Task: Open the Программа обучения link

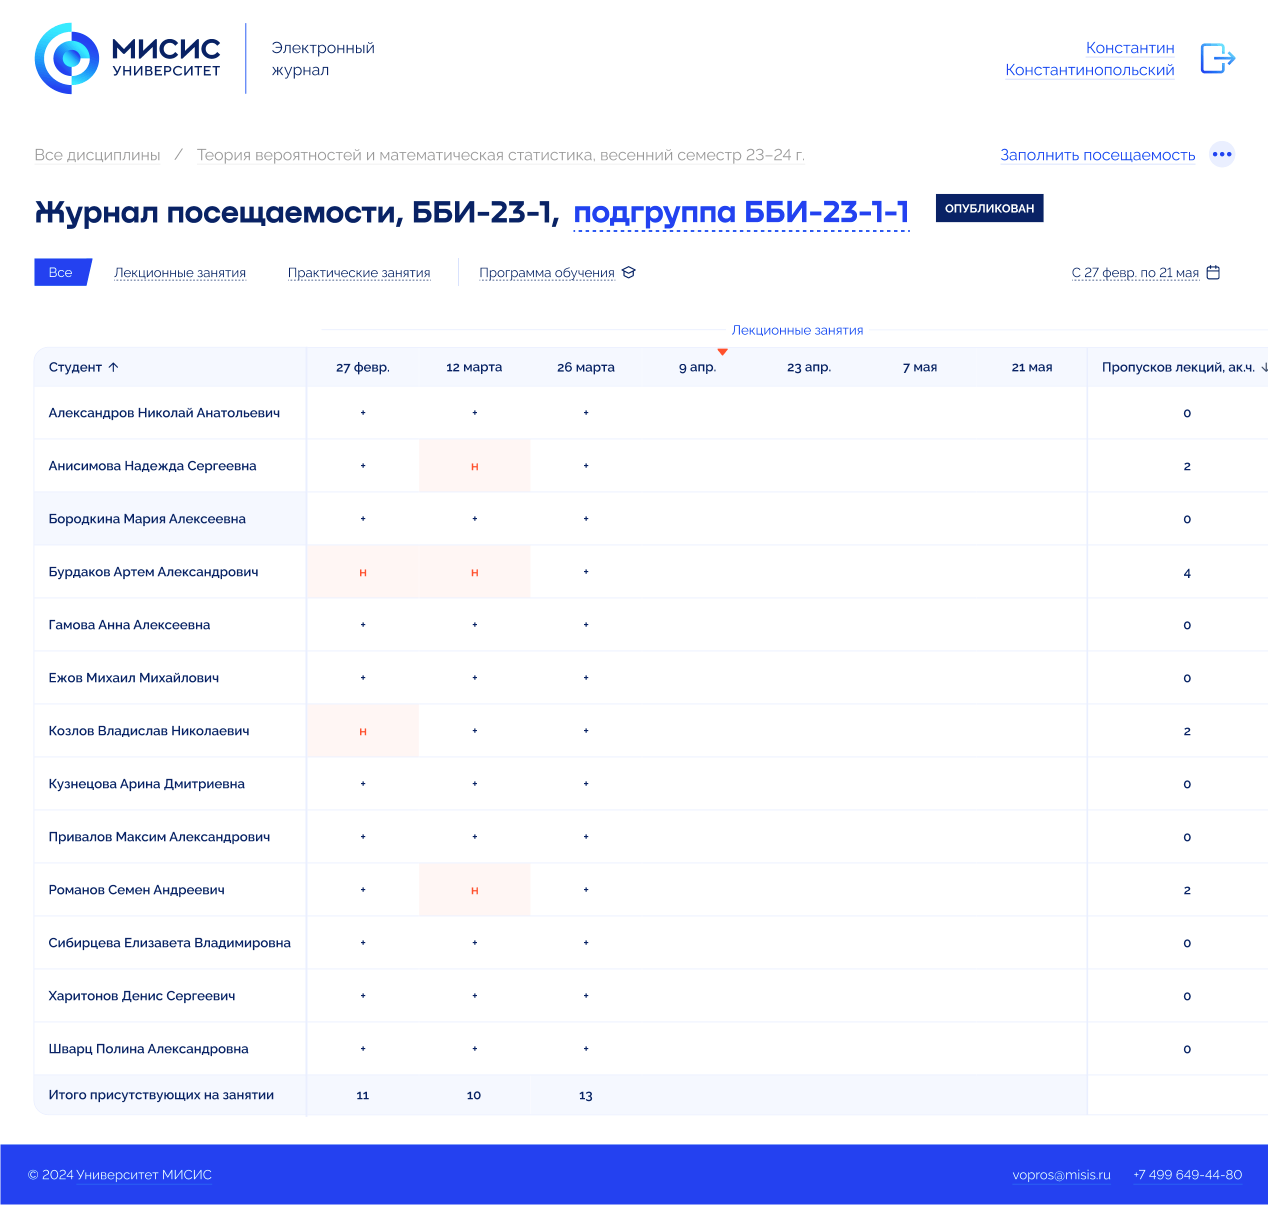Action: (547, 272)
